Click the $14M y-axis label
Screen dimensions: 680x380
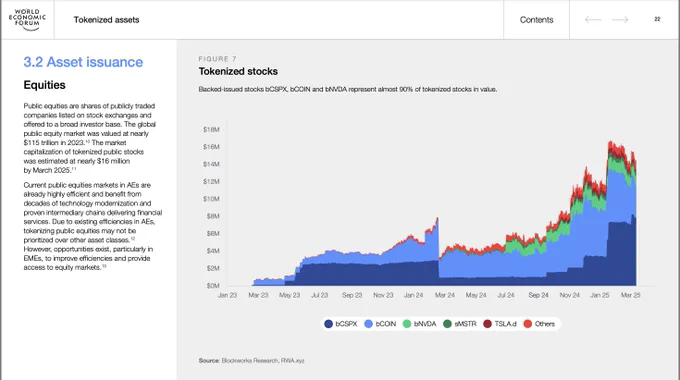(x=211, y=164)
